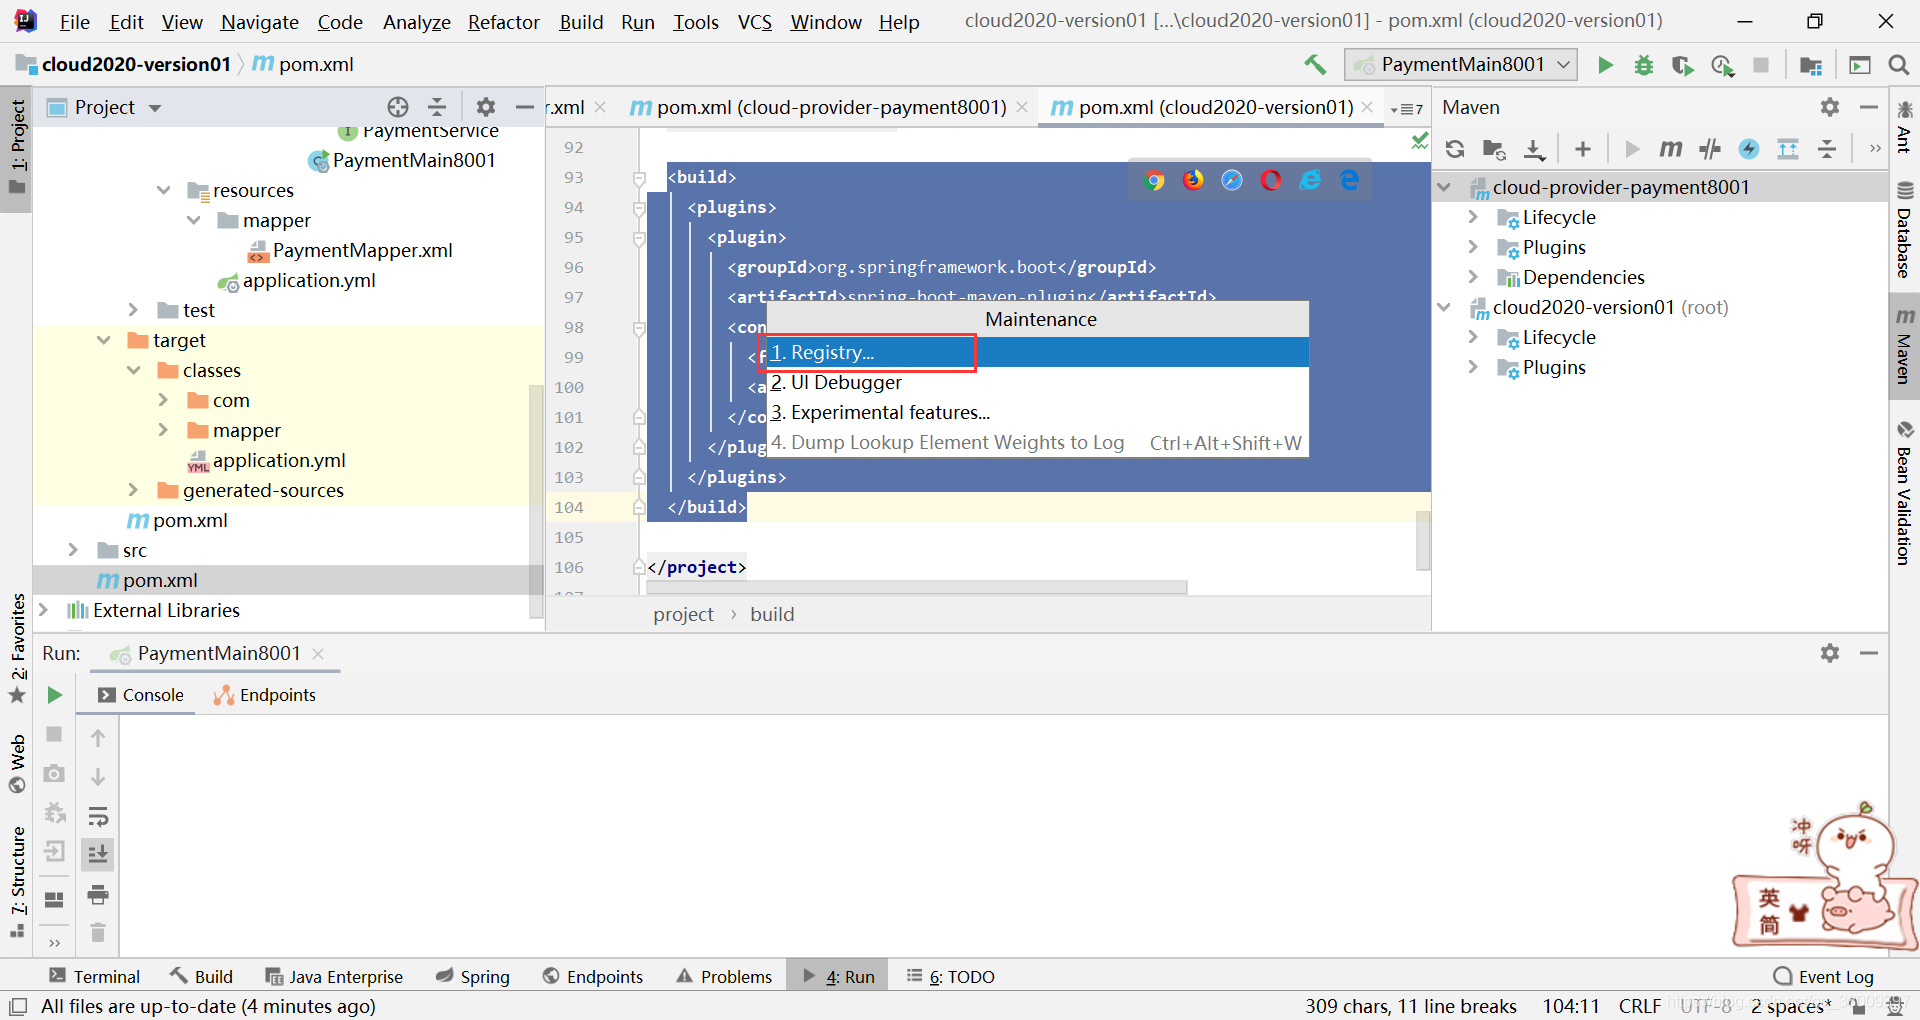
Task: Collapse all in Maven panel
Action: click(1827, 149)
